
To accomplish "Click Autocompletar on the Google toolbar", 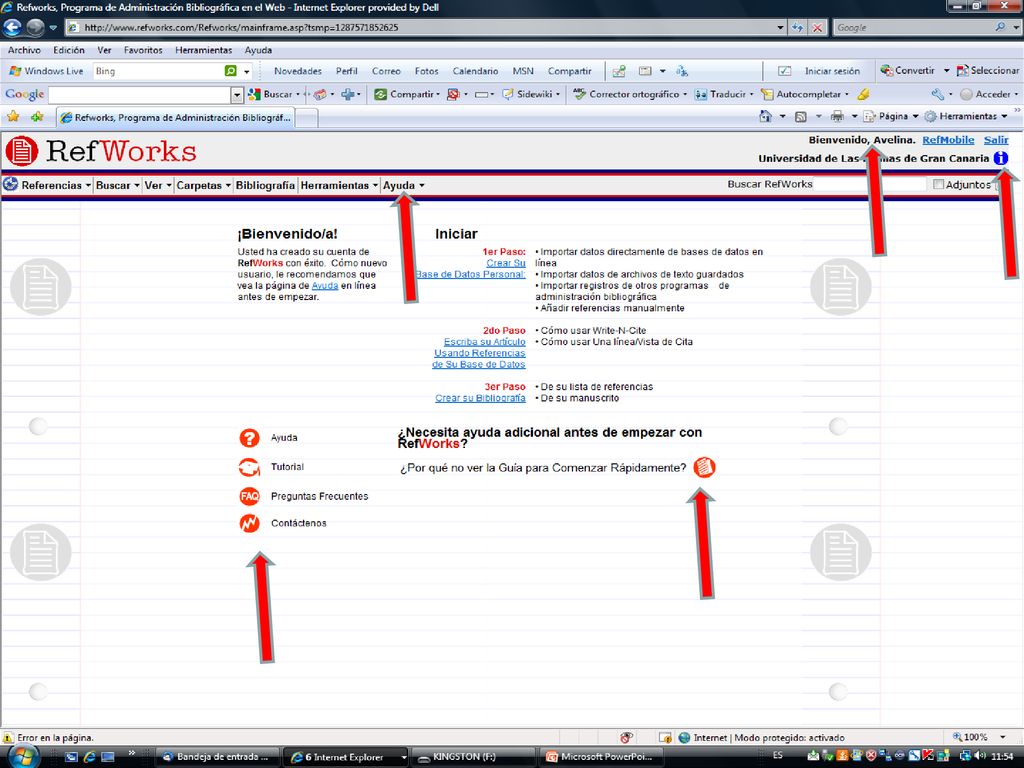I will click(805, 94).
